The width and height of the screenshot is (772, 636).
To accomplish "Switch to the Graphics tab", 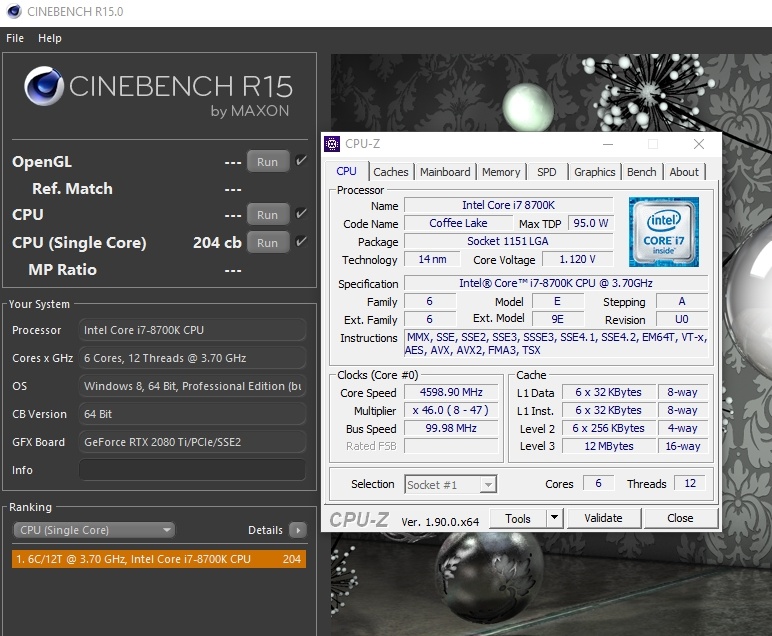I will tap(594, 172).
